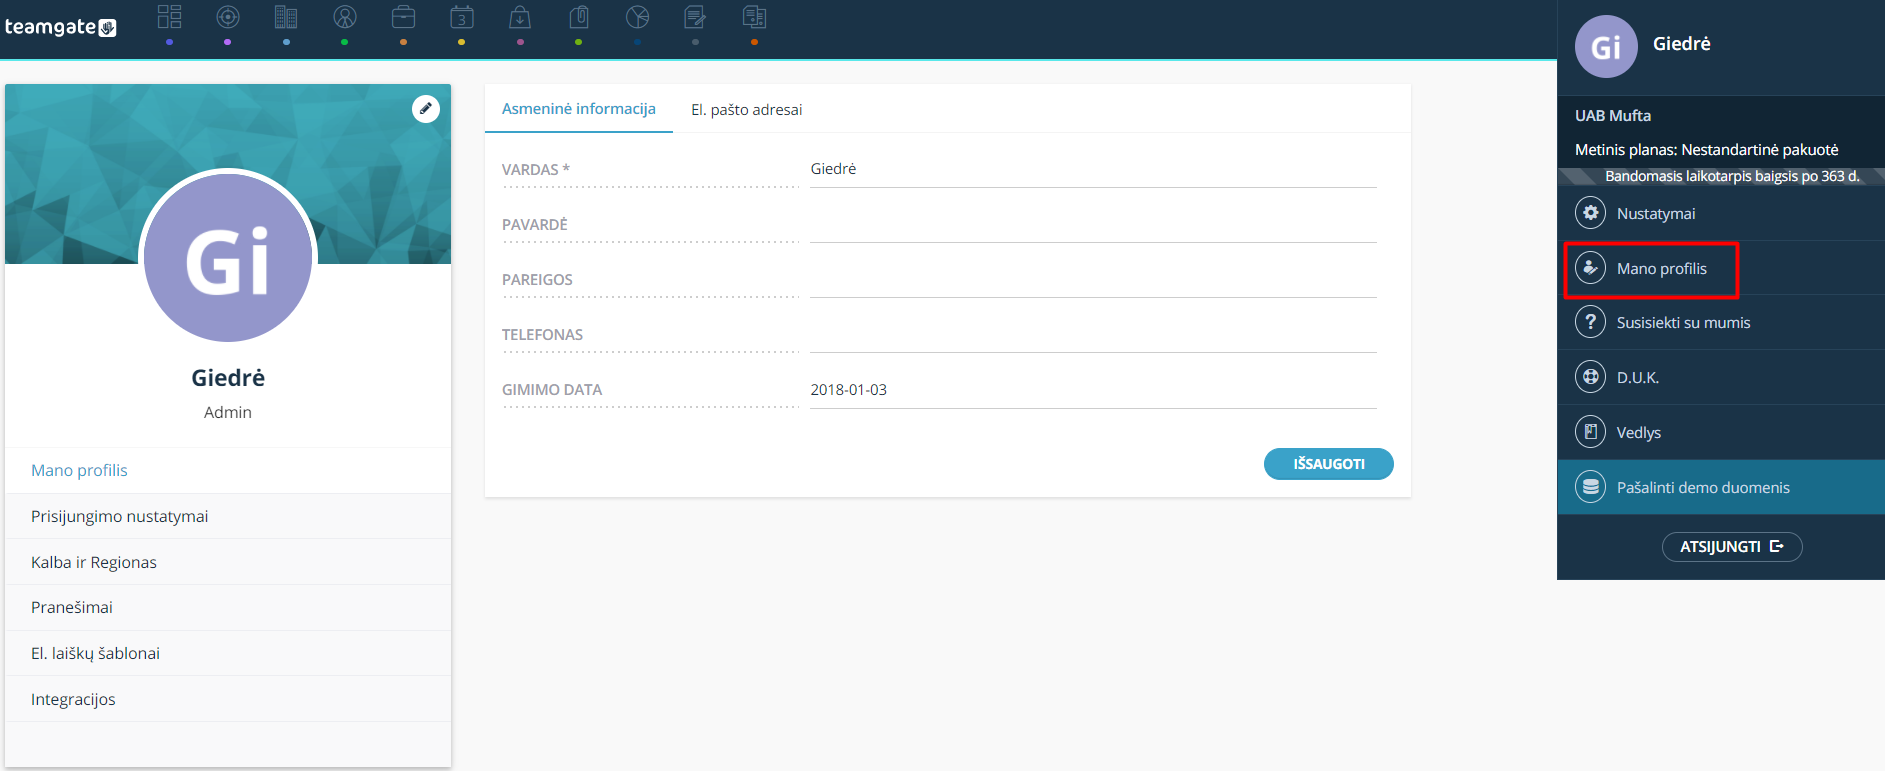1885x771 pixels.
Task: Click the large Gi profile avatar
Action: tap(228, 258)
